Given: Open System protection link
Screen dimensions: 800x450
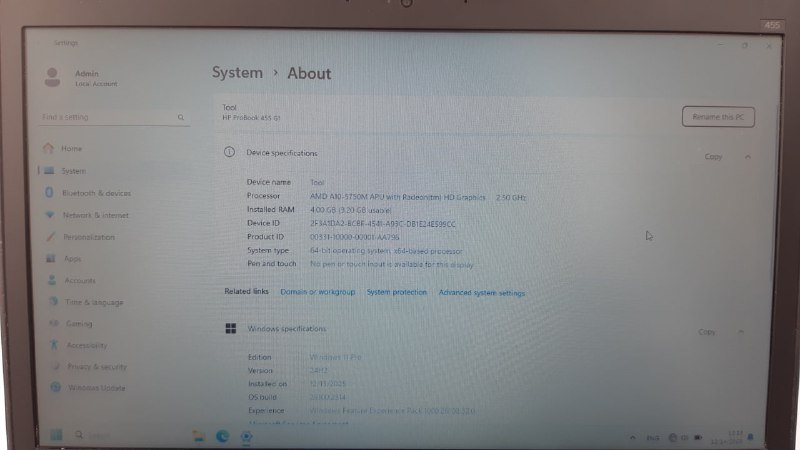Looking at the screenshot, I should (x=396, y=292).
